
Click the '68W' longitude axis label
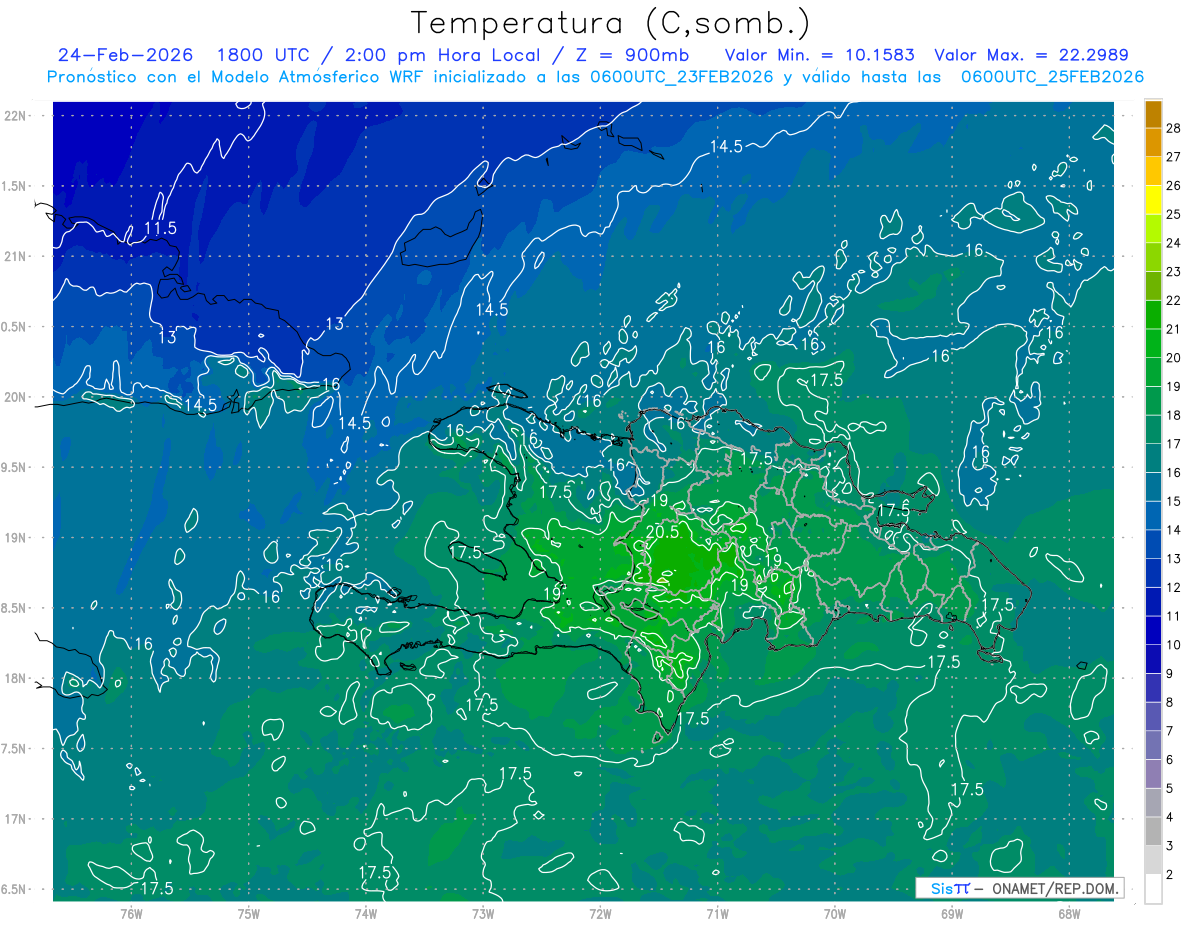pyautogui.click(x=1069, y=913)
